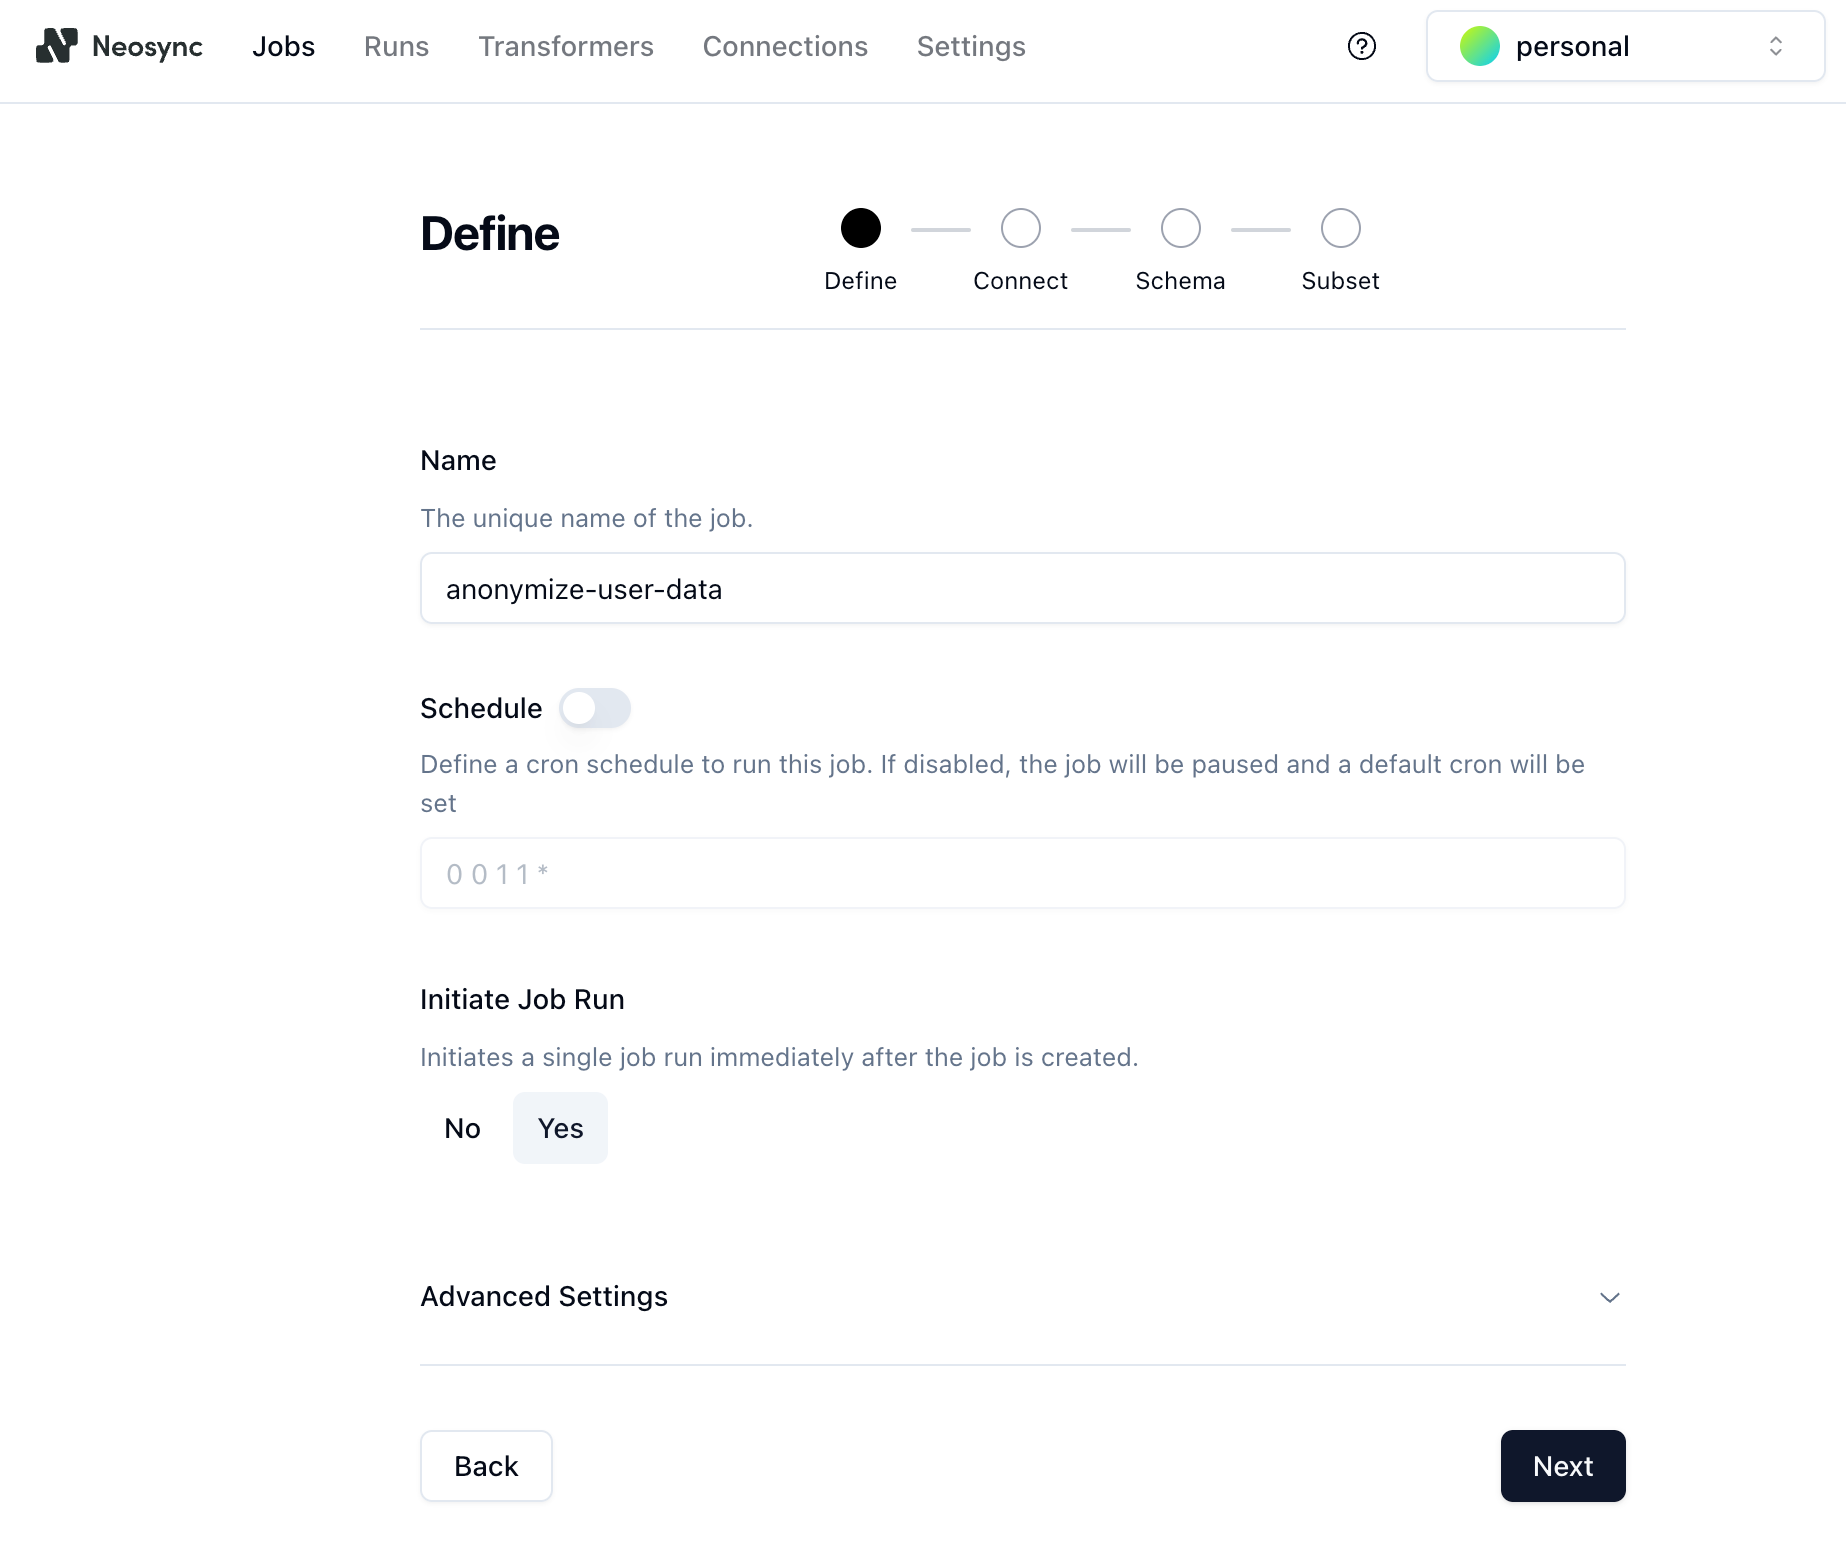1846x1554 pixels.
Task: Collapse the Advanced Settings chevron
Action: (x=1609, y=1297)
